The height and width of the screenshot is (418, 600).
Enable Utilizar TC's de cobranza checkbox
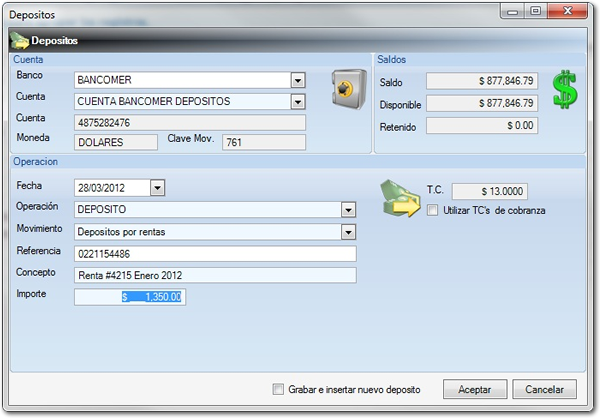tap(432, 210)
